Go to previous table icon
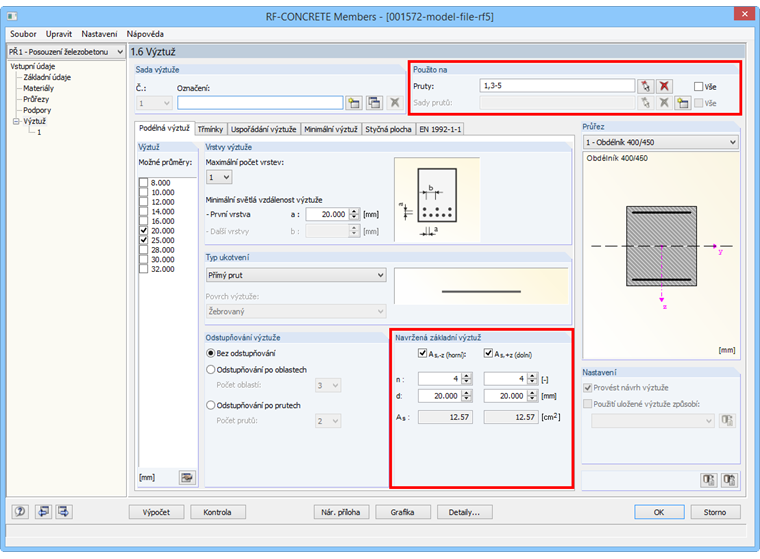This screenshot has height=559, width=760. click(x=44, y=511)
